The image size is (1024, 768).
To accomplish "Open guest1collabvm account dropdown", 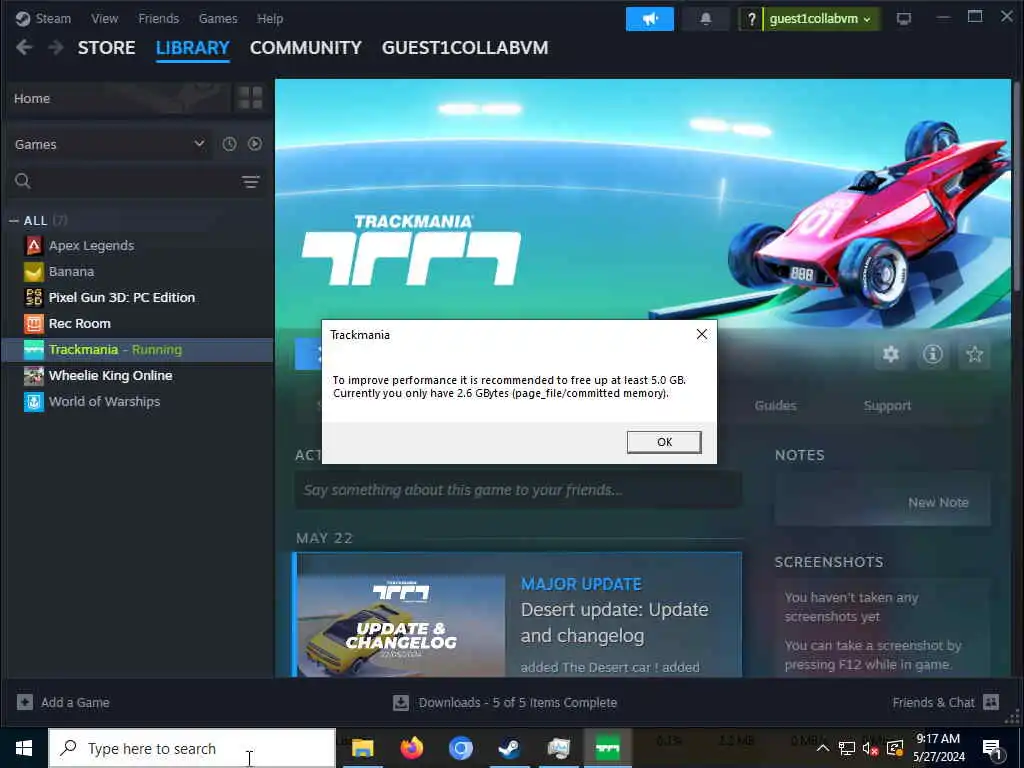I will coord(820,19).
